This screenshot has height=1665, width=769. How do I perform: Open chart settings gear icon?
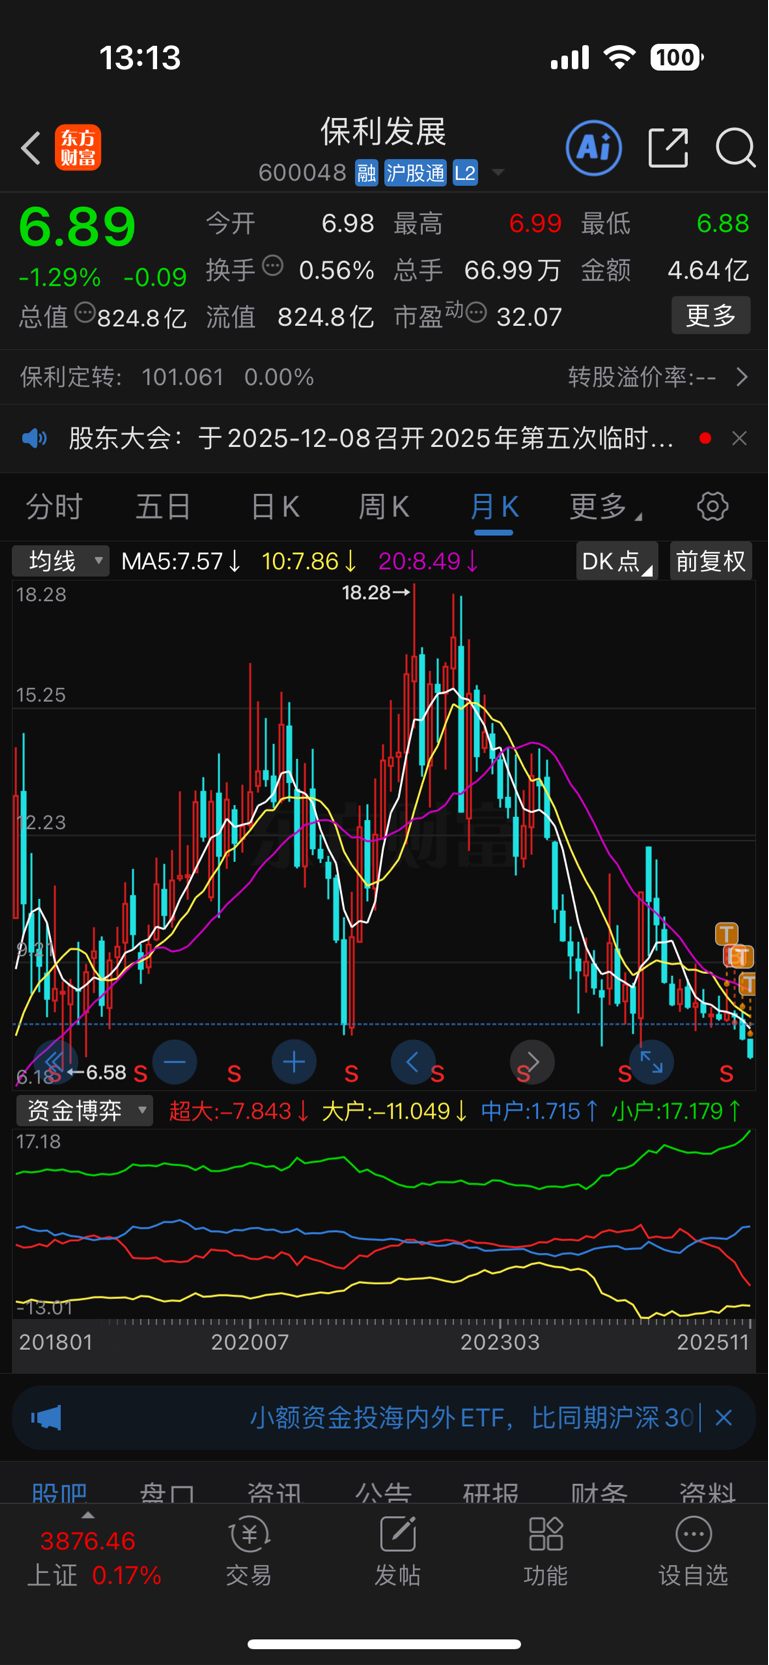coord(713,506)
